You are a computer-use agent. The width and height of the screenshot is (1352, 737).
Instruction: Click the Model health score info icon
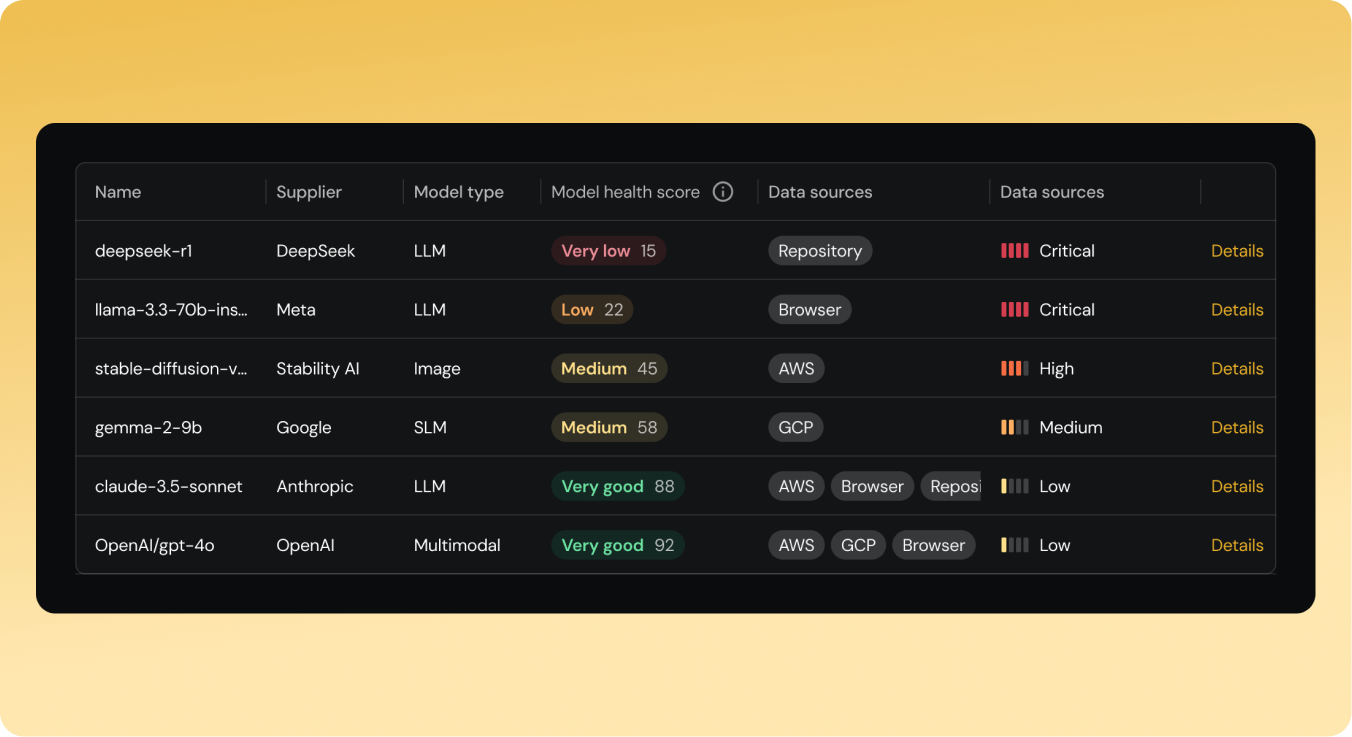coord(723,192)
